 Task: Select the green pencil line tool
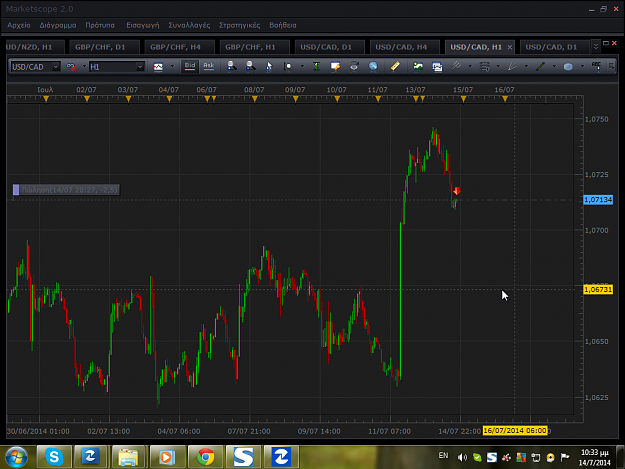tap(540, 67)
